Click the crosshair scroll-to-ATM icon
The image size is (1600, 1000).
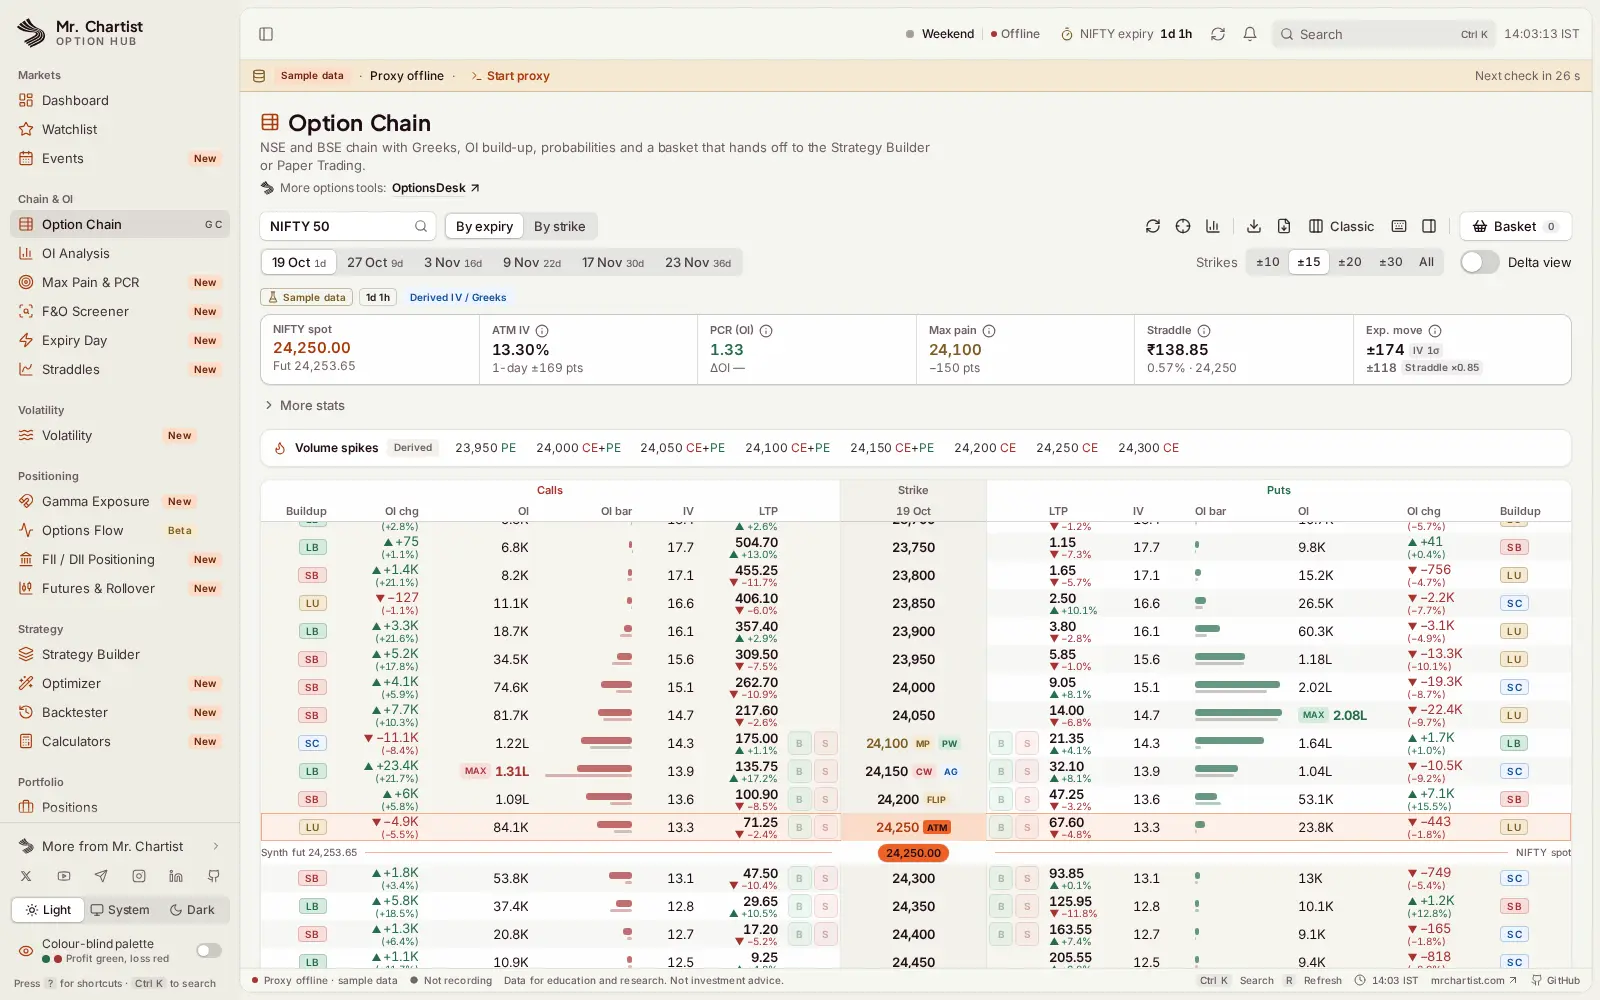coord(1183,226)
